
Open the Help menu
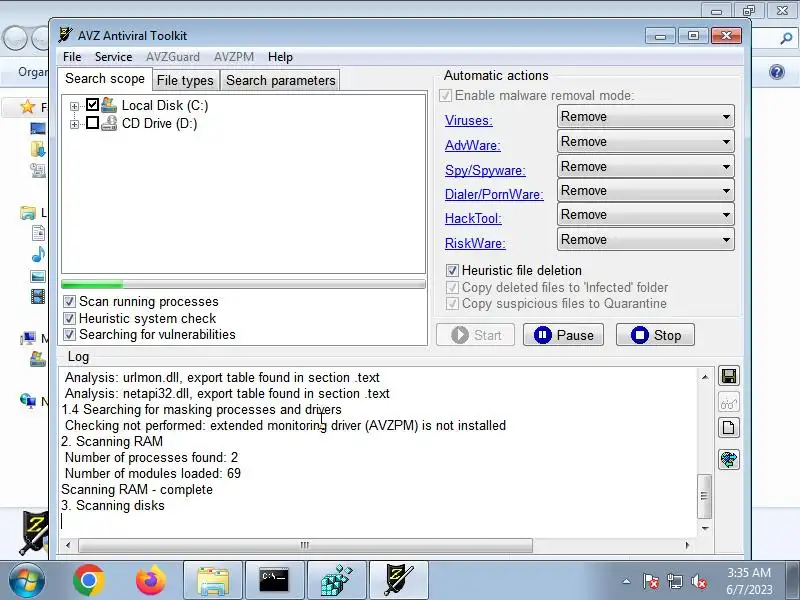(x=280, y=57)
